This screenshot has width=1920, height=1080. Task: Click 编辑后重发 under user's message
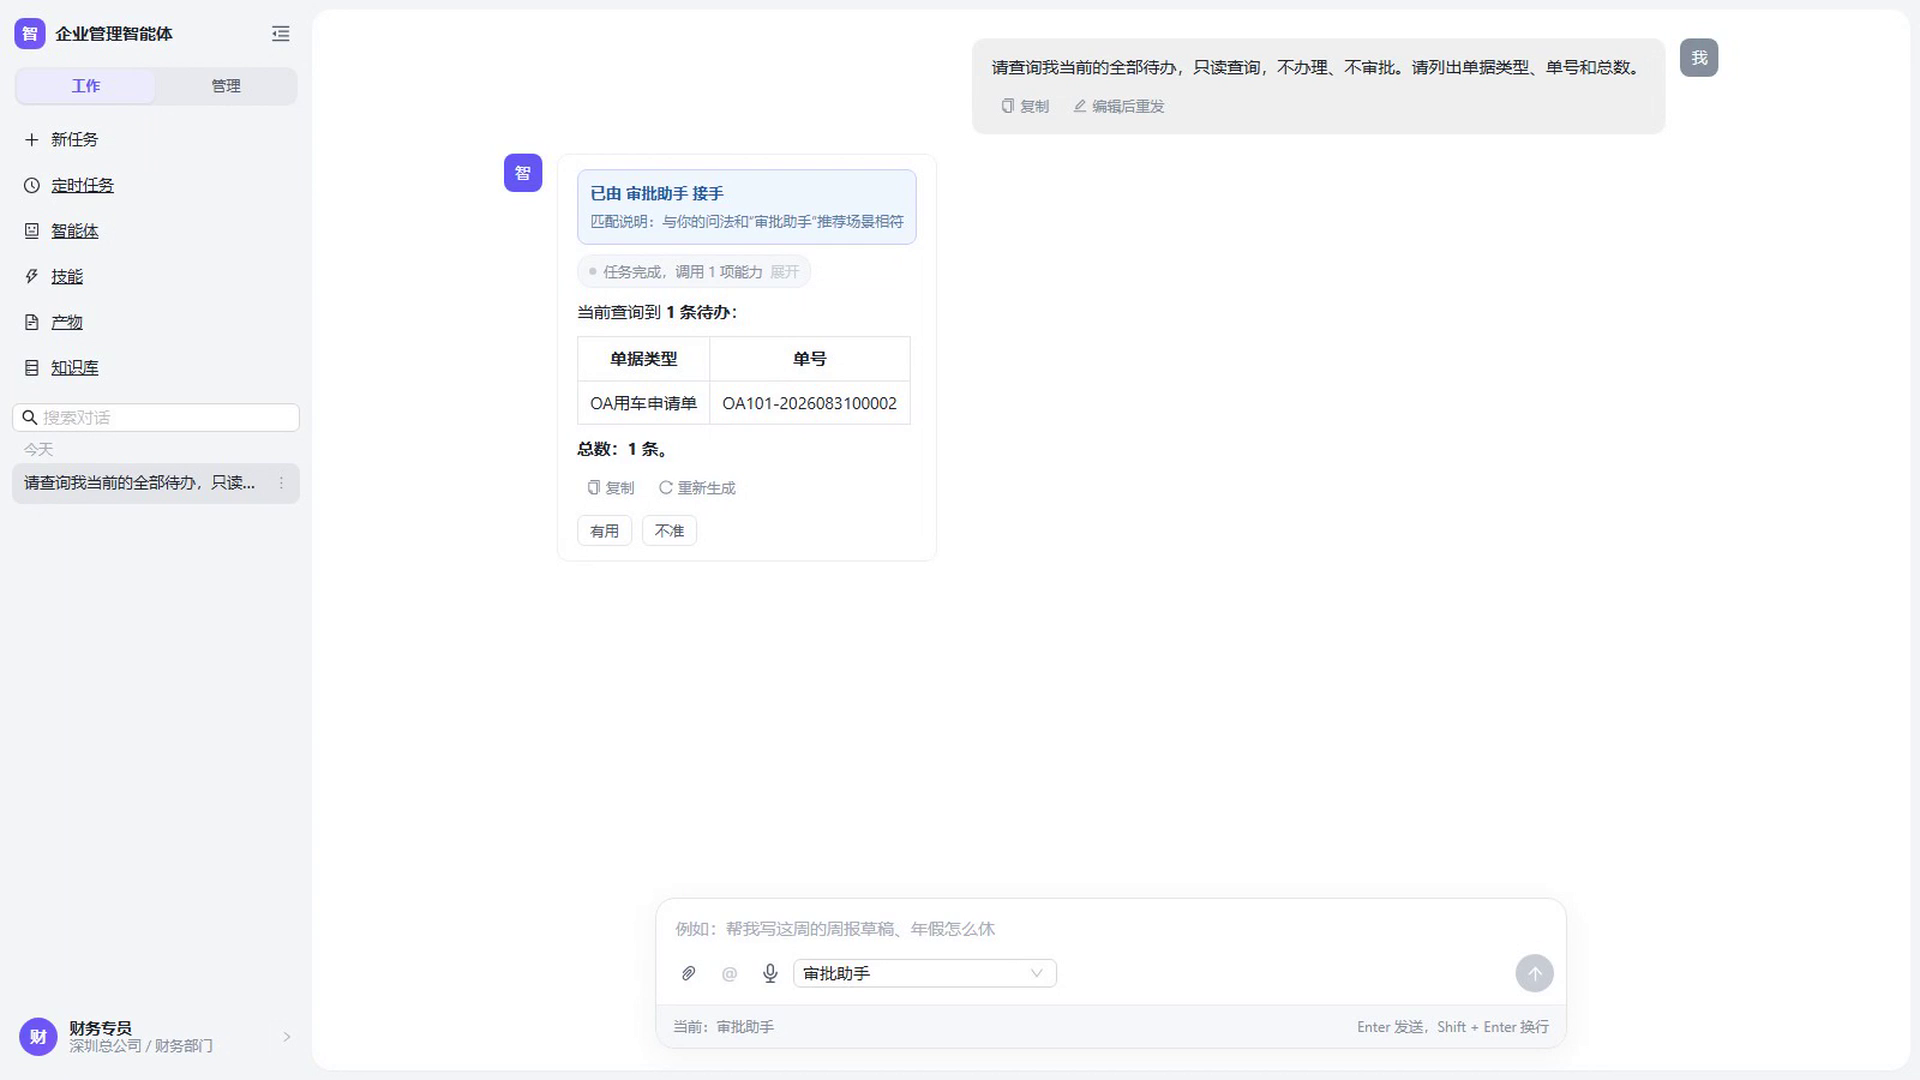[1119, 106]
